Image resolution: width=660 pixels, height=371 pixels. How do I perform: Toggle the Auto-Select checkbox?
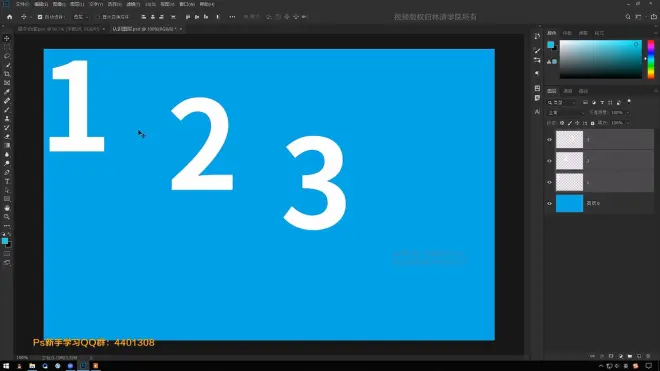(40, 17)
